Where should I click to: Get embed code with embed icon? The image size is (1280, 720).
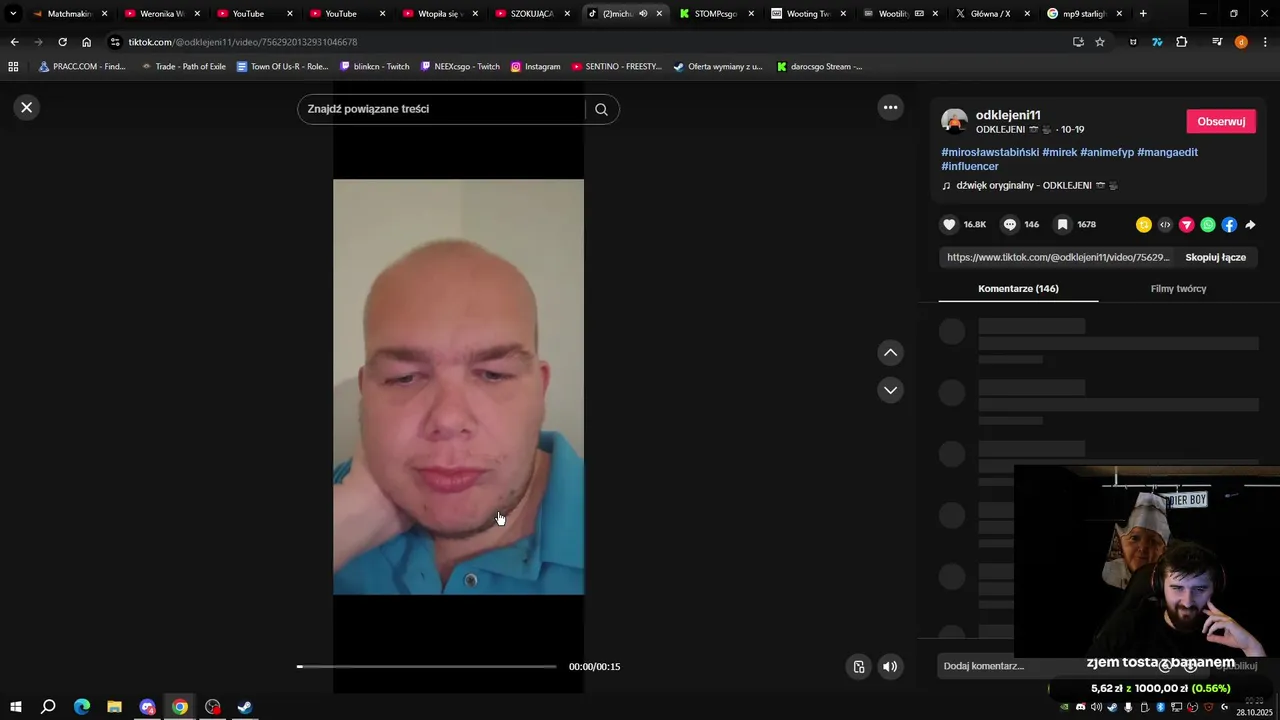[x=1165, y=225]
